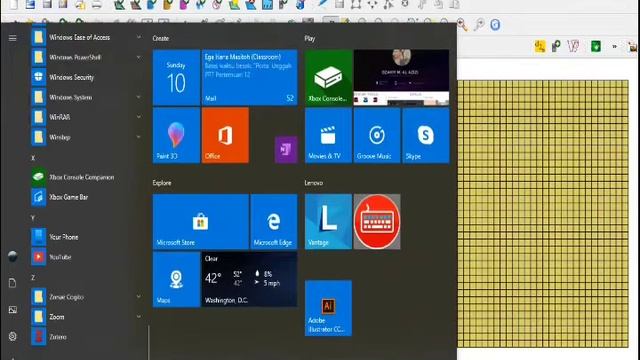Open Settings gear in the Start menu
This screenshot has width=640, height=360.
click(x=13, y=336)
